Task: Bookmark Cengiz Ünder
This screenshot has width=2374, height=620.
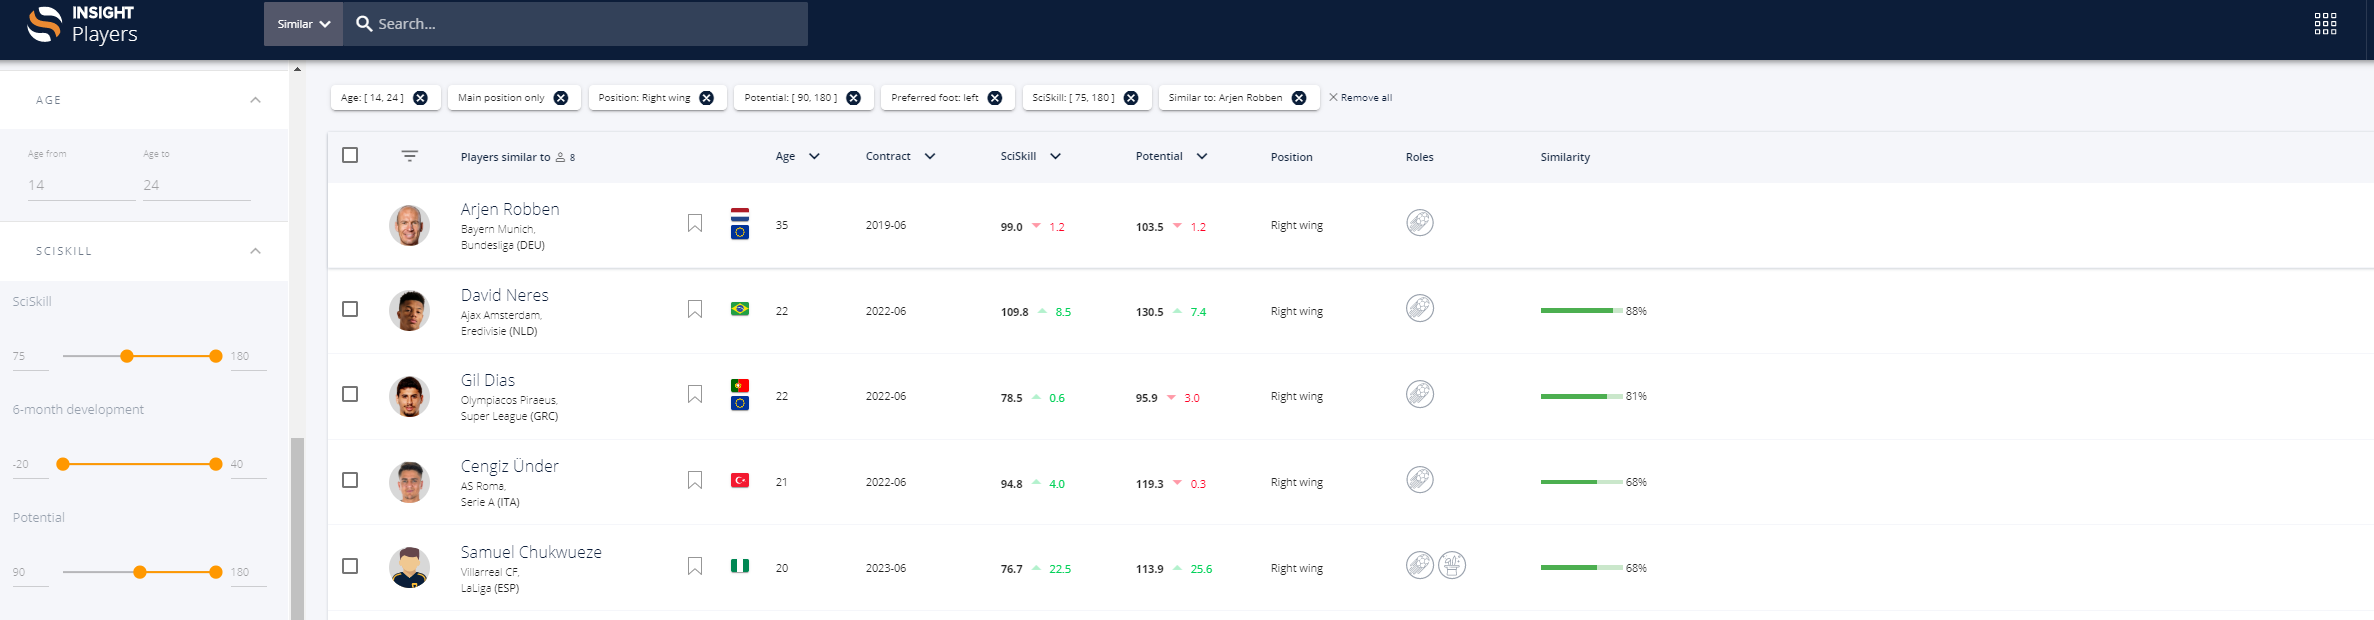Action: [x=695, y=480]
